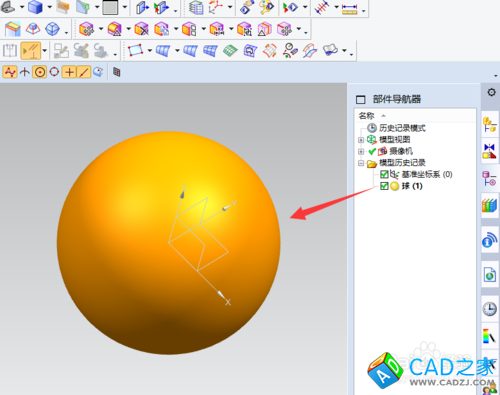Viewport: 500px width, 395px height.
Task: Click the orange sphere in viewport
Action: pyautogui.click(x=168, y=243)
